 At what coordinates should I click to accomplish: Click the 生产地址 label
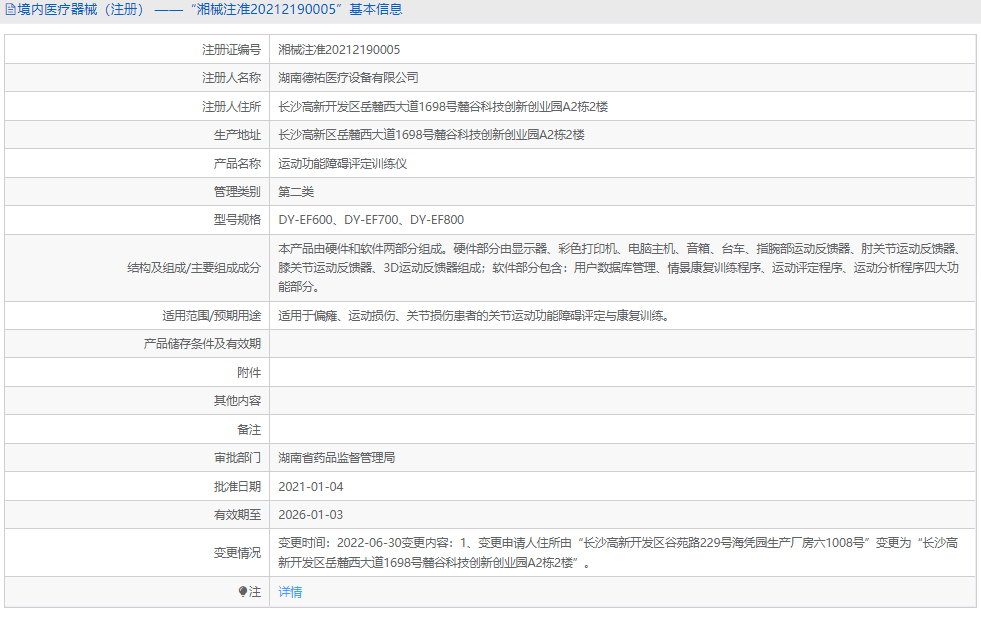(x=237, y=135)
